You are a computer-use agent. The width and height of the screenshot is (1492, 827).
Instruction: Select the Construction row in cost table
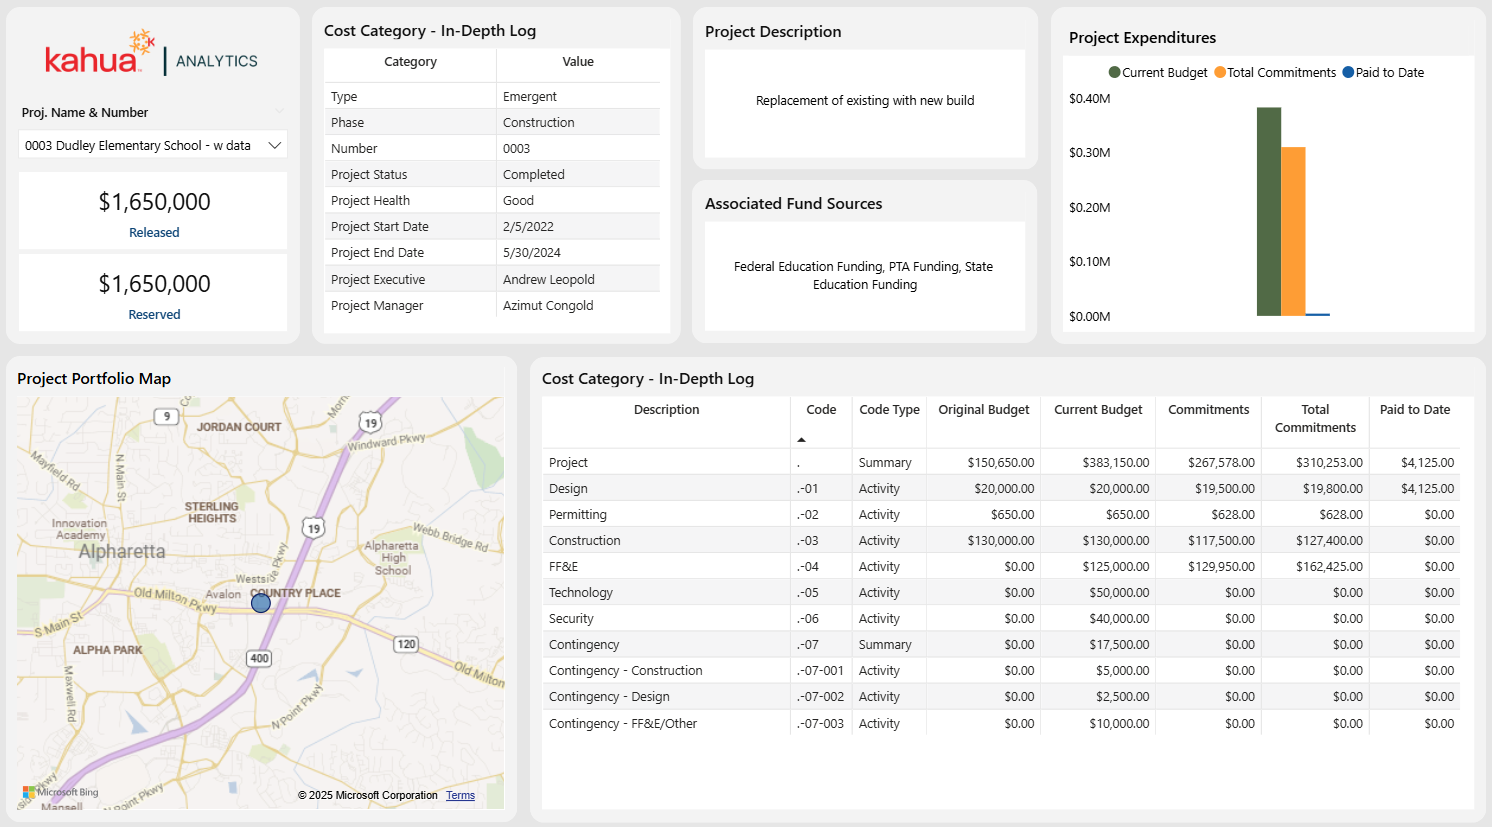click(585, 541)
